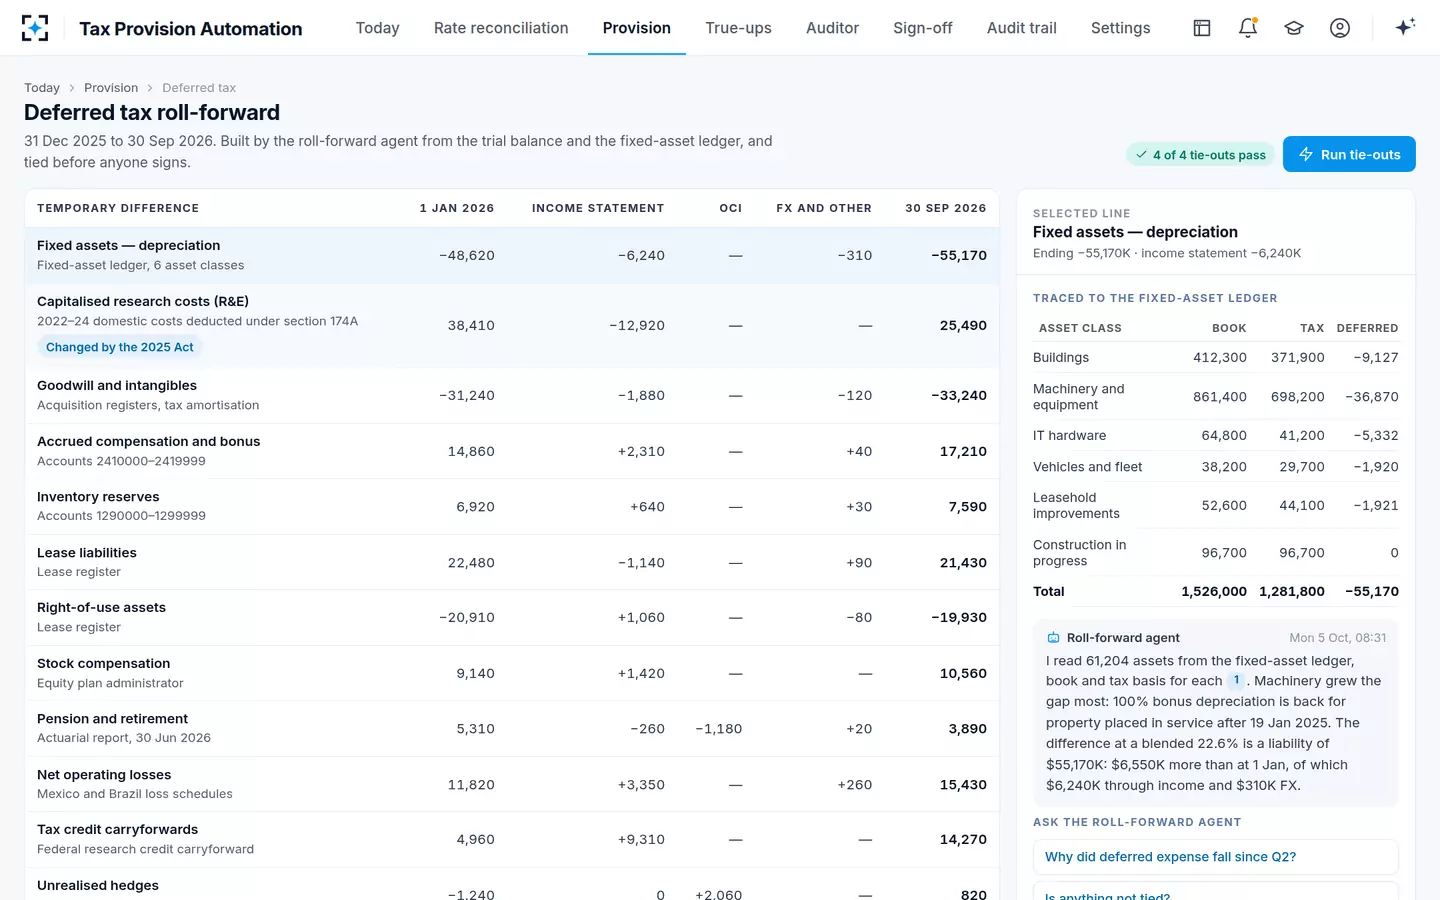Select Accrued compensation and bonus row
This screenshot has width=1440, height=900.
click(512, 451)
